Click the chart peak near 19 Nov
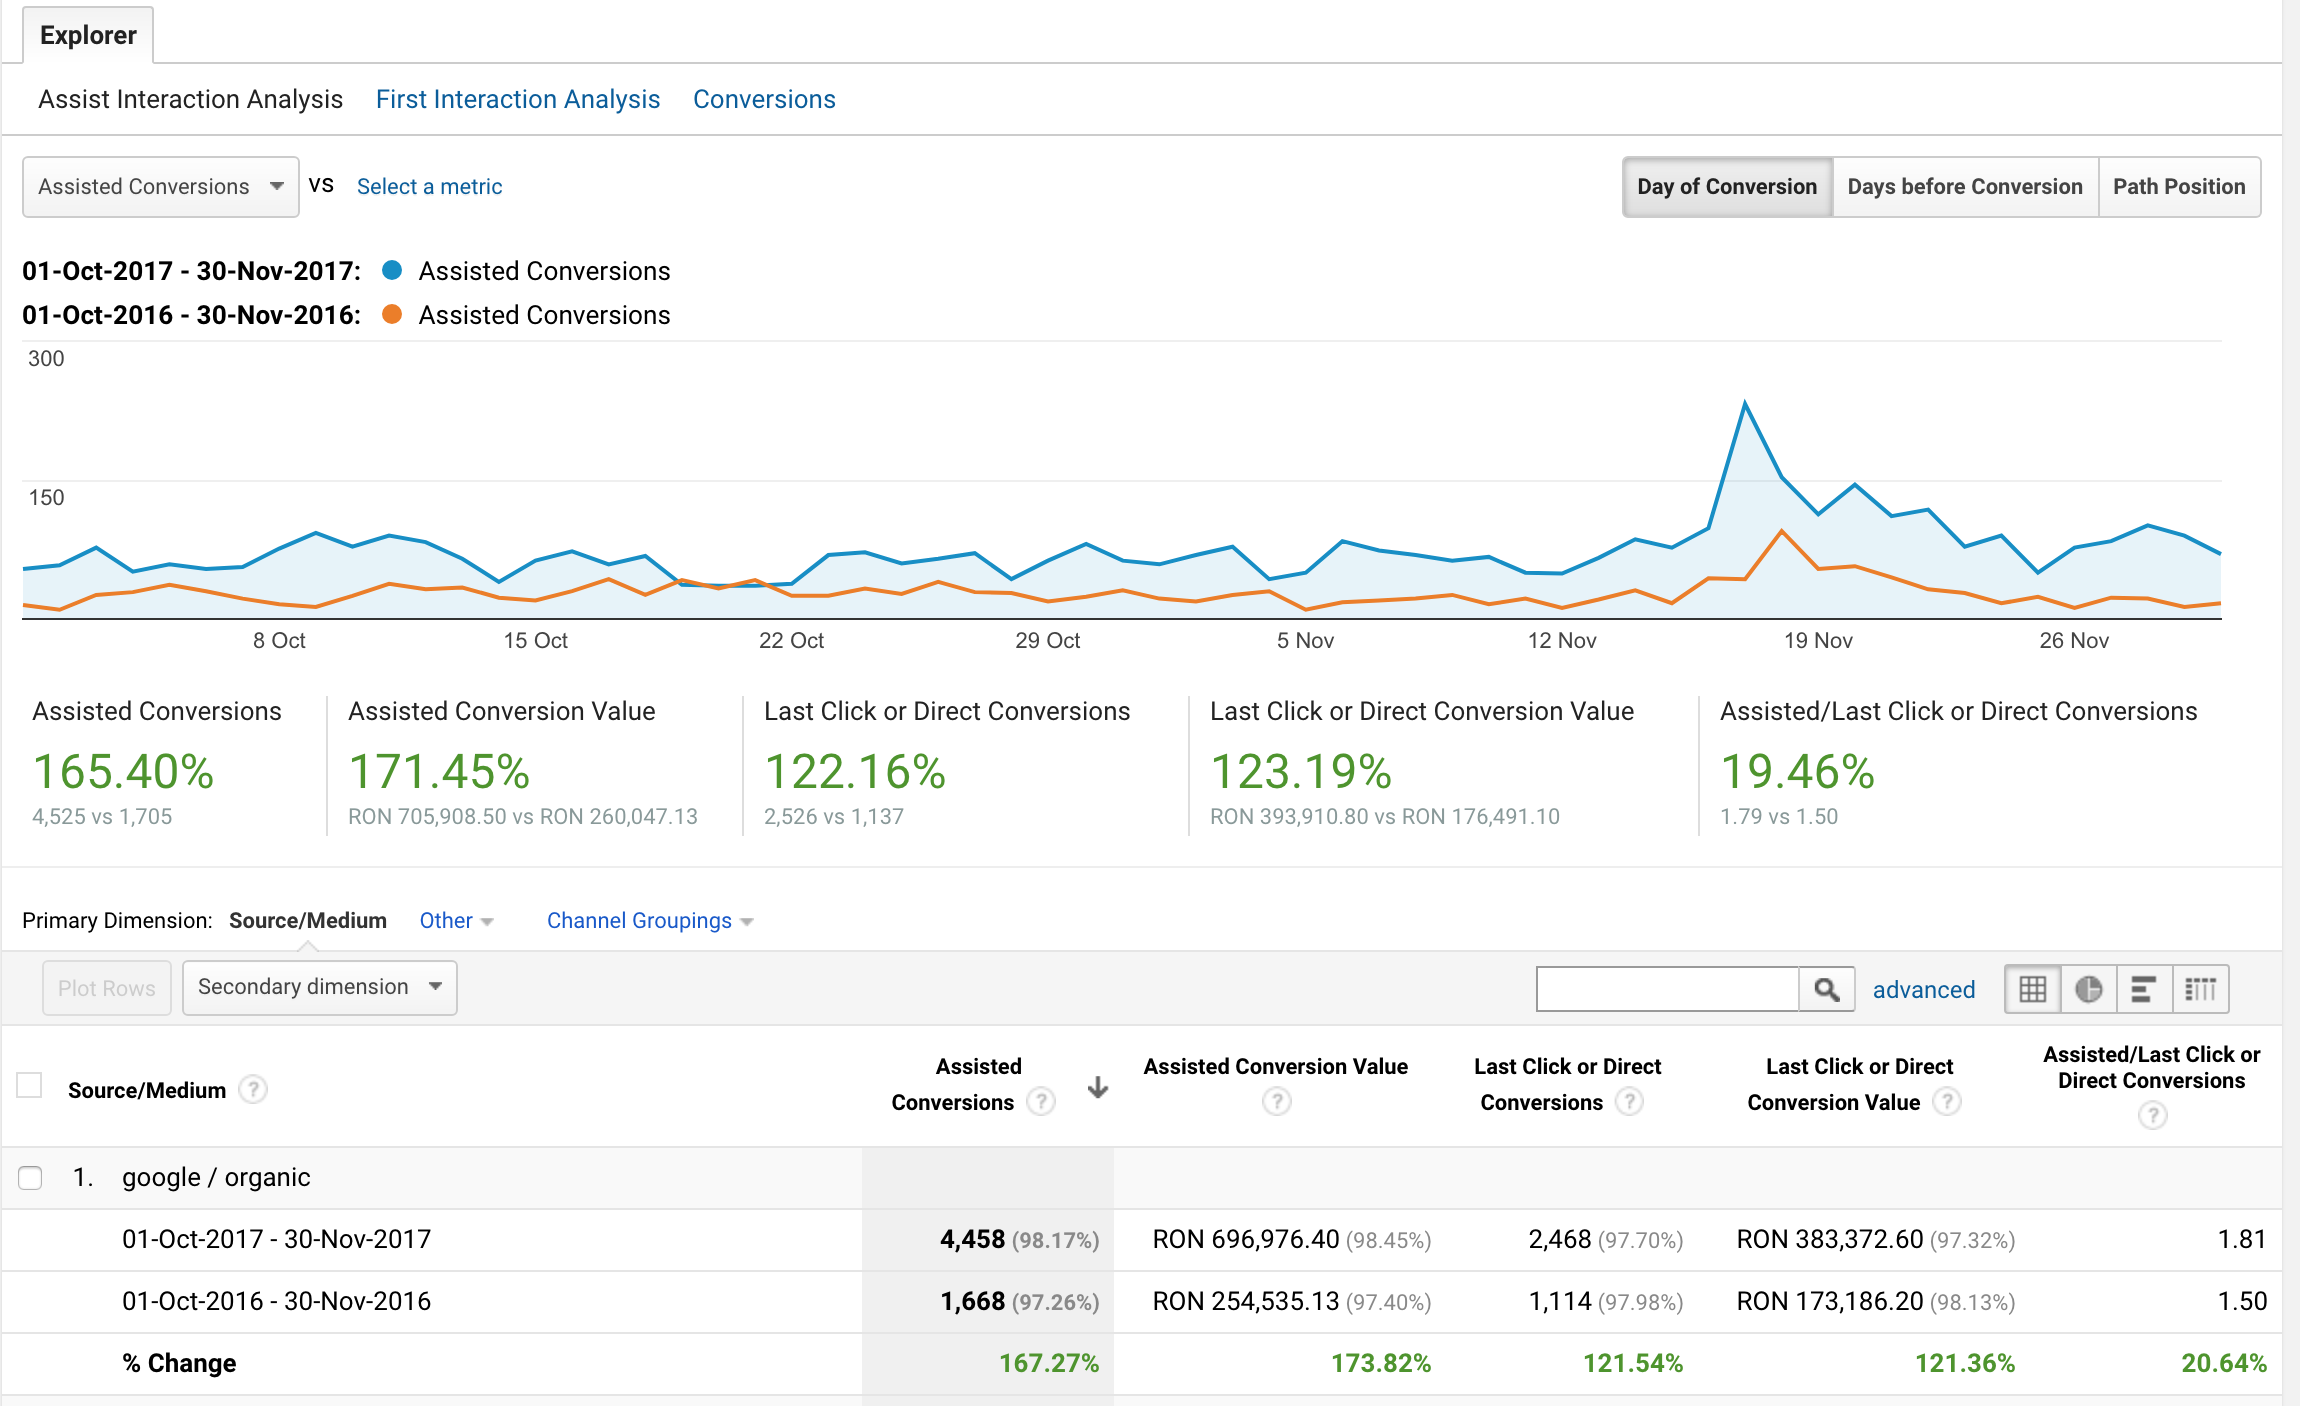Image resolution: width=2300 pixels, height=1406 pixels. [1745, 404]
